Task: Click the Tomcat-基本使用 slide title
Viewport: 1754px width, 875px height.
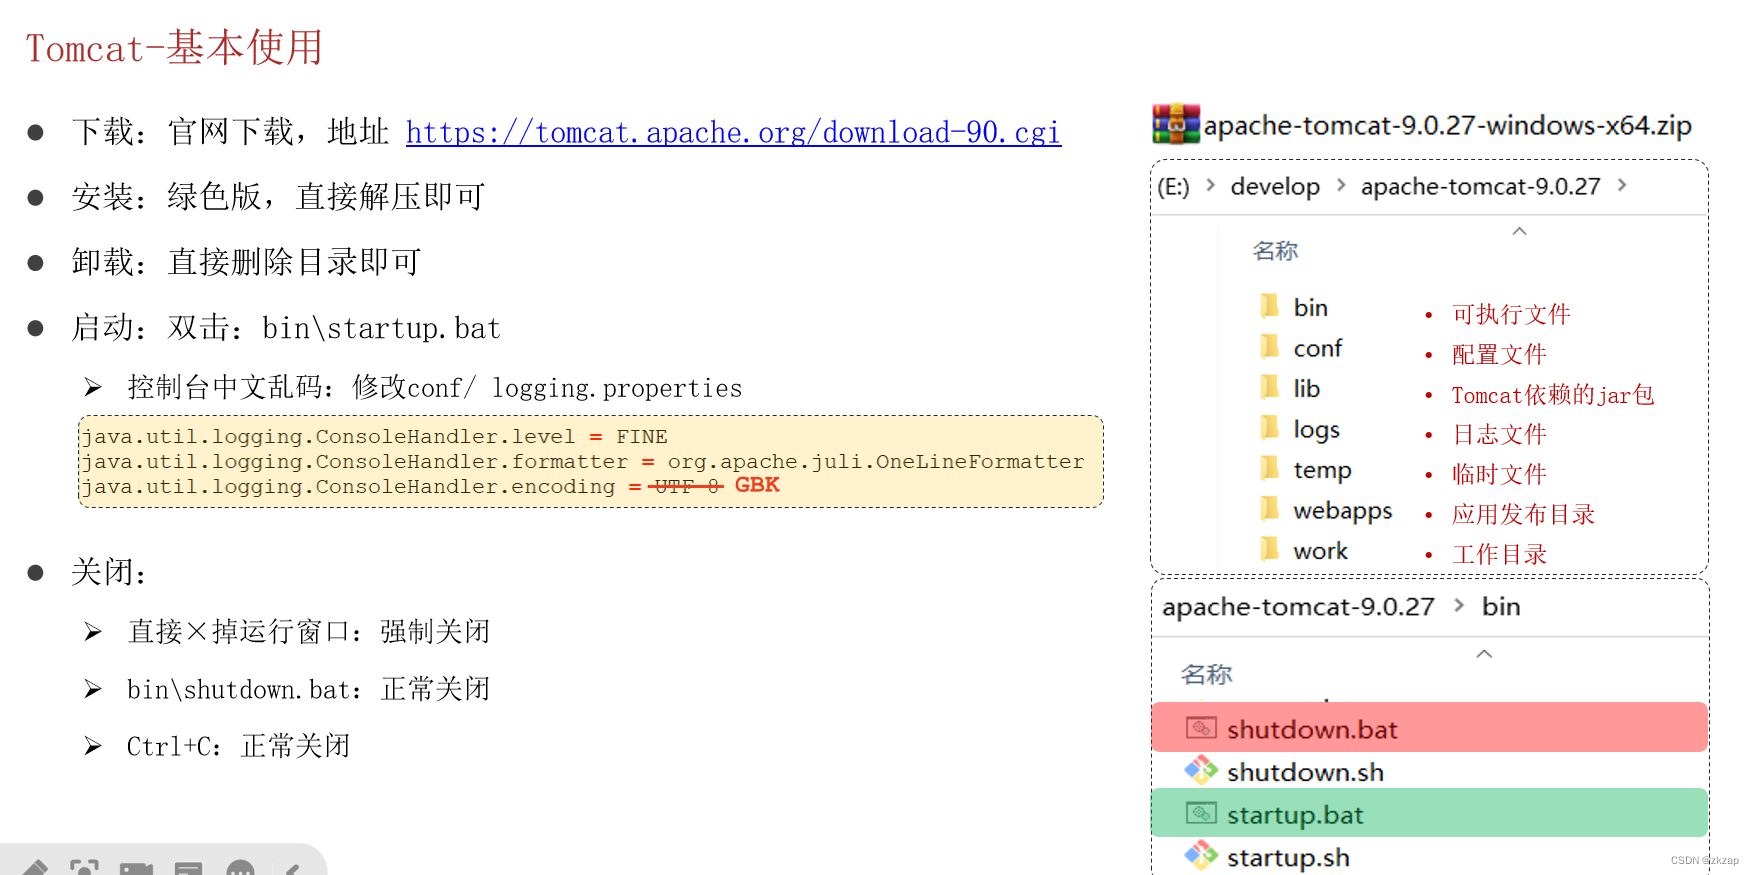Action: tap(174, 48)
